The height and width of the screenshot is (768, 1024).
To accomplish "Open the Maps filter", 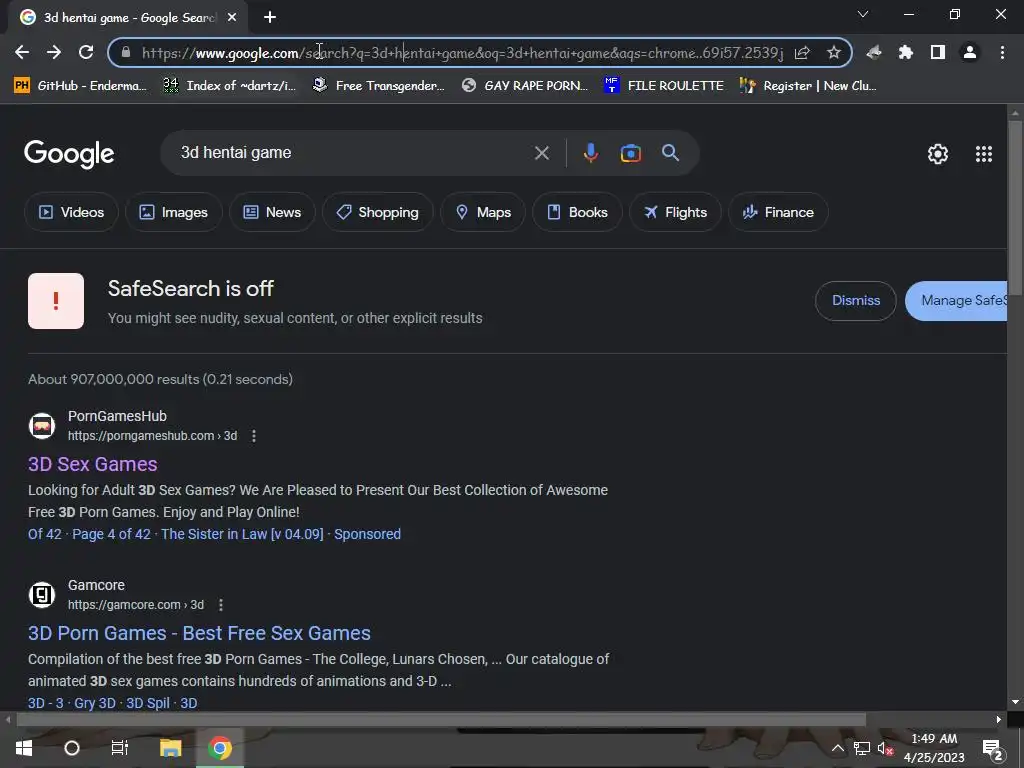I will pyautogui.click(x=483, y=212).
